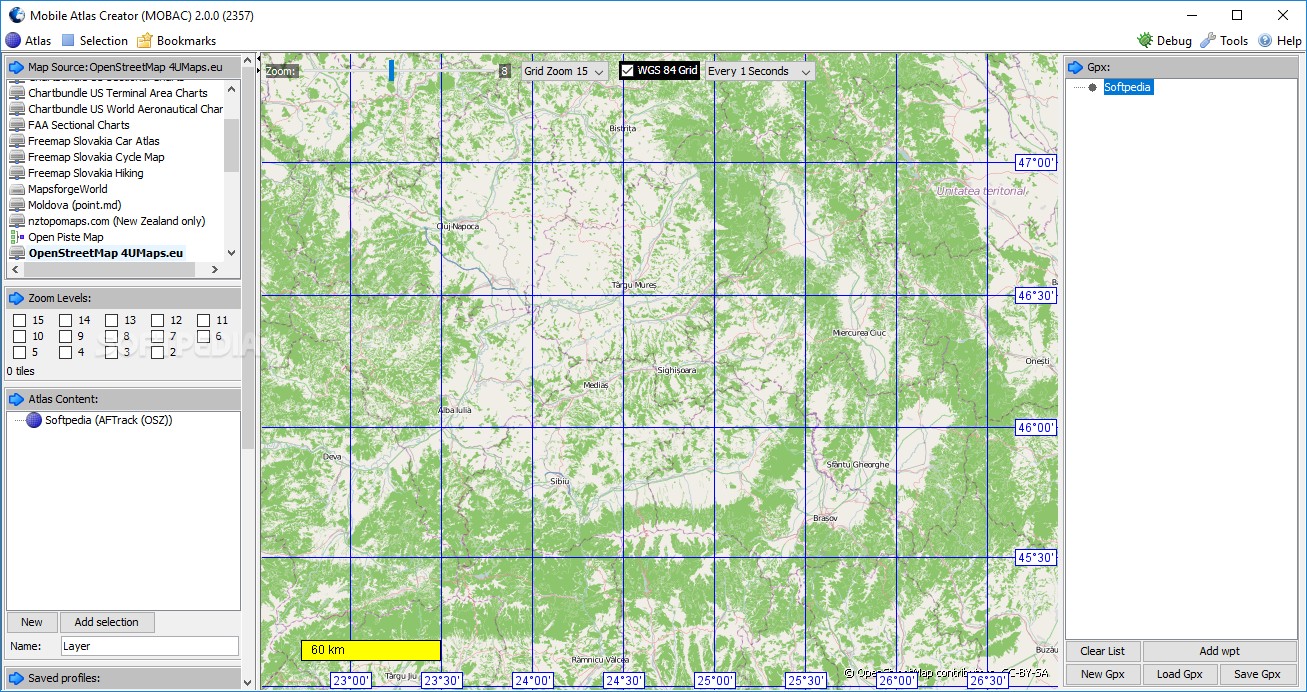The width and height of the screenshot is (1307, 692).
Task: Open the Selection menu
Action: click(95, 41)
